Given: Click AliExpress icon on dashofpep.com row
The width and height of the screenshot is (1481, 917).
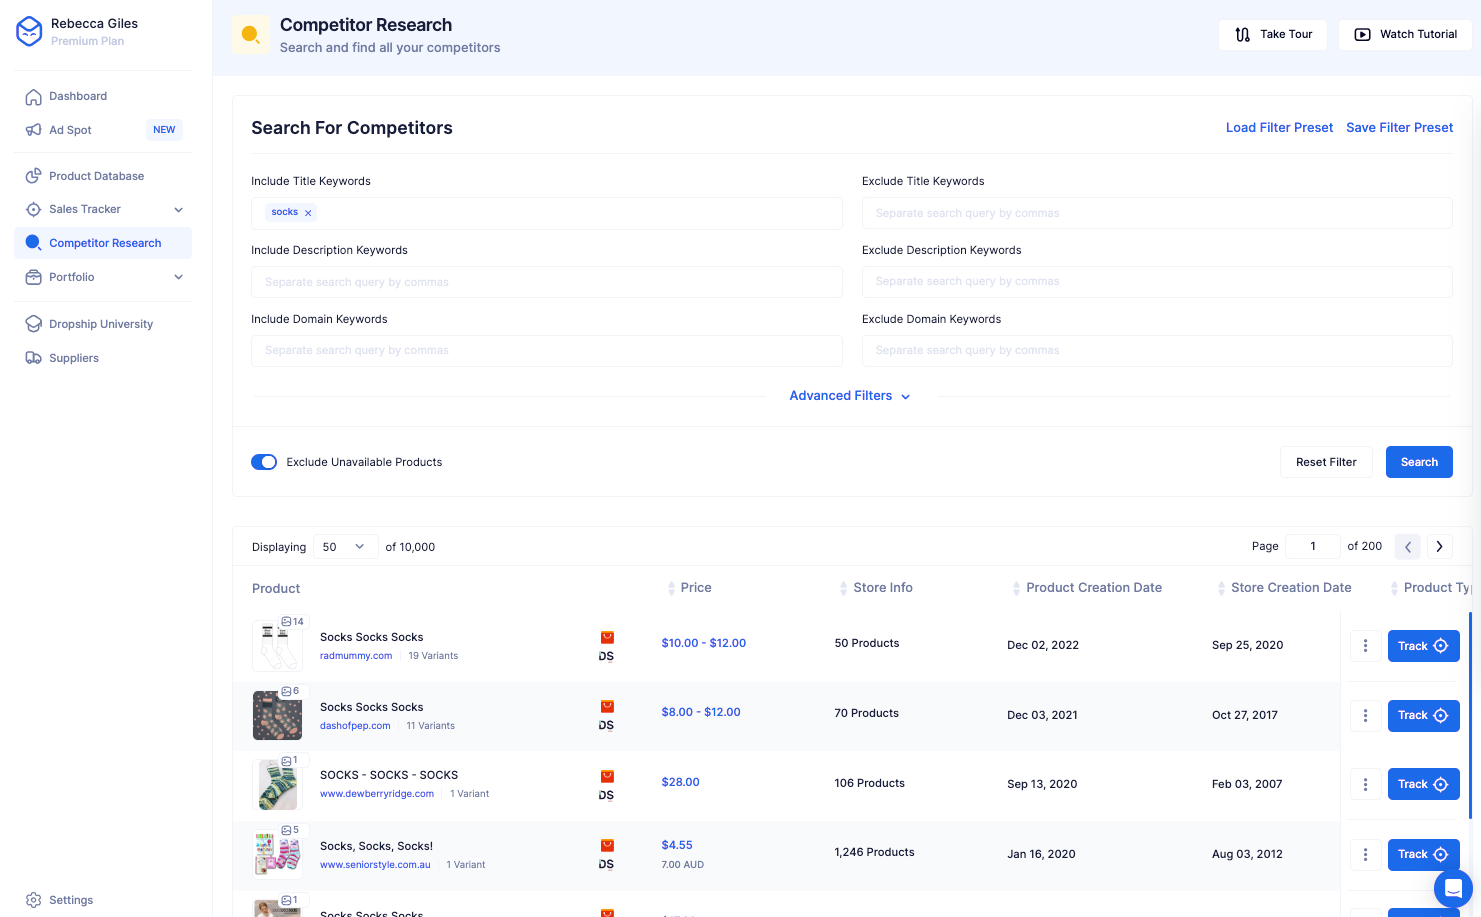Looking at the screenshot, I should click(x=606, y=706).
